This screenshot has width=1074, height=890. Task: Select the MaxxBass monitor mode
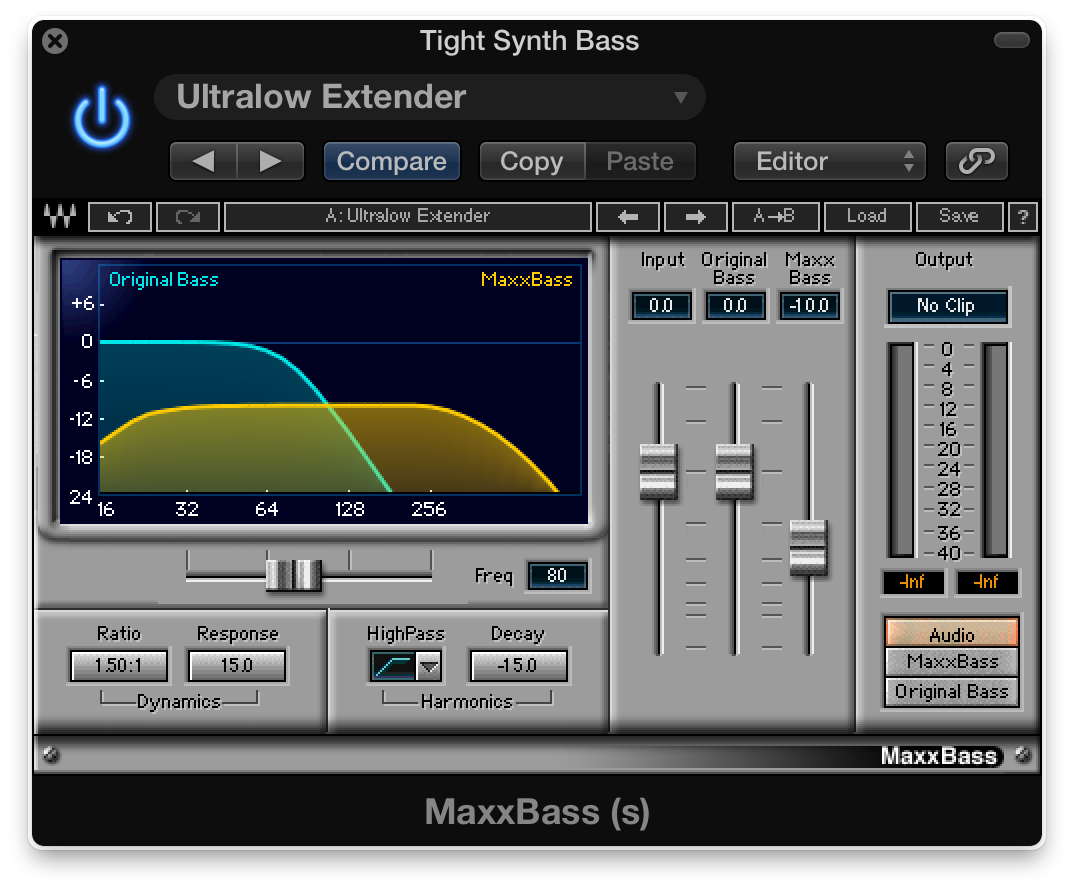click(952, 662)
